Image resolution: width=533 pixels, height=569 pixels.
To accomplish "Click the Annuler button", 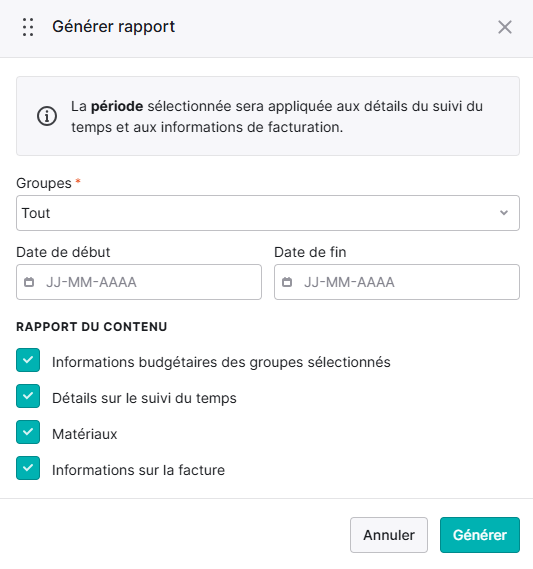I will (x=389, y=535).
